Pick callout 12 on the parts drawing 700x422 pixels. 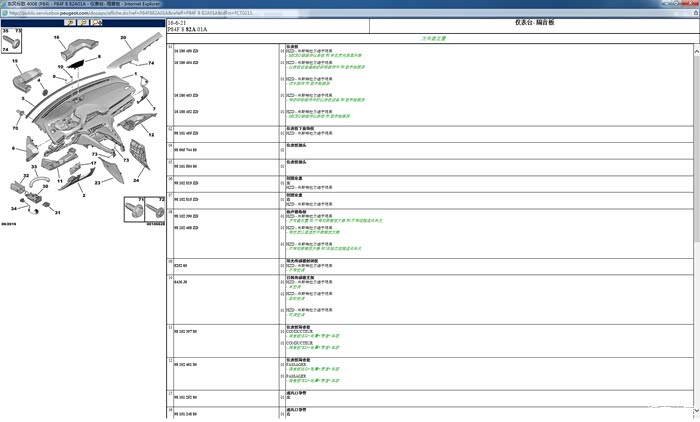(x=153, y=134)
